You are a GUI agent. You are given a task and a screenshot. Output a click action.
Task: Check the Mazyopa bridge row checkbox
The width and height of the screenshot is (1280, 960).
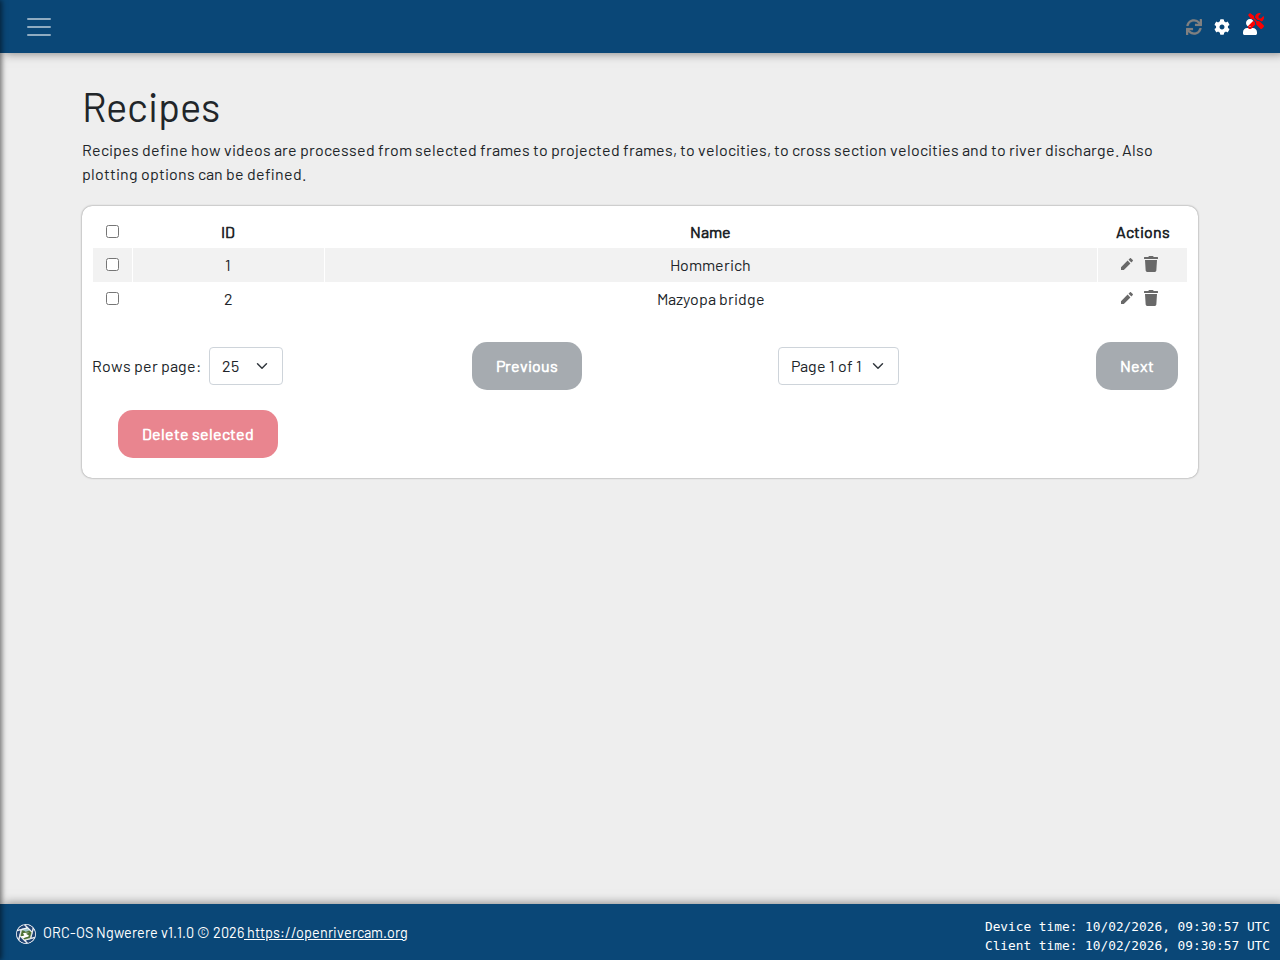pyautogui.click(x=112, y=299)
